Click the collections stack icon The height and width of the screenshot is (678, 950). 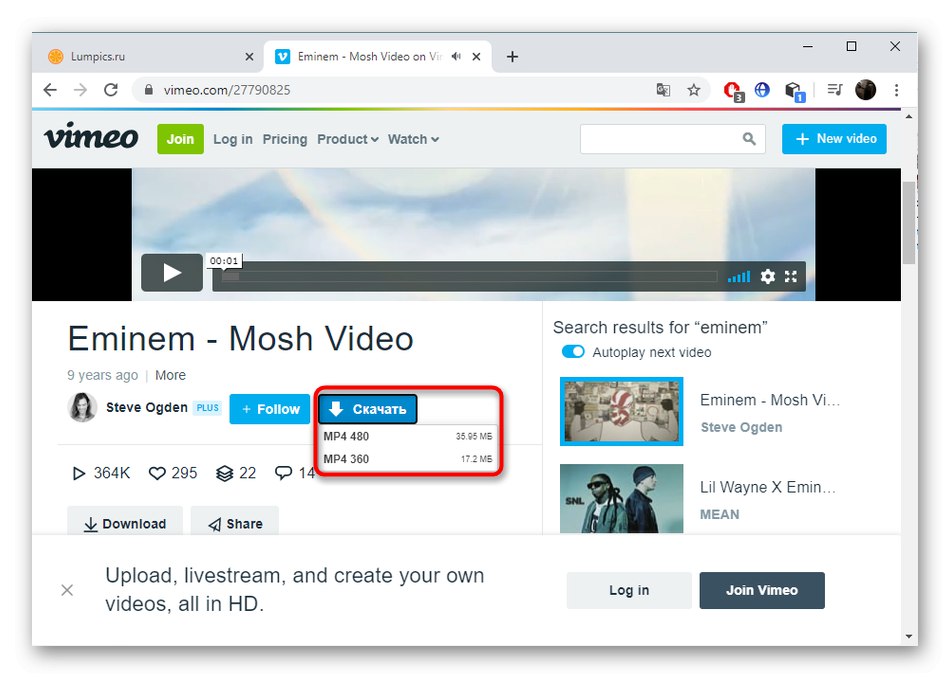click(225, 473)
